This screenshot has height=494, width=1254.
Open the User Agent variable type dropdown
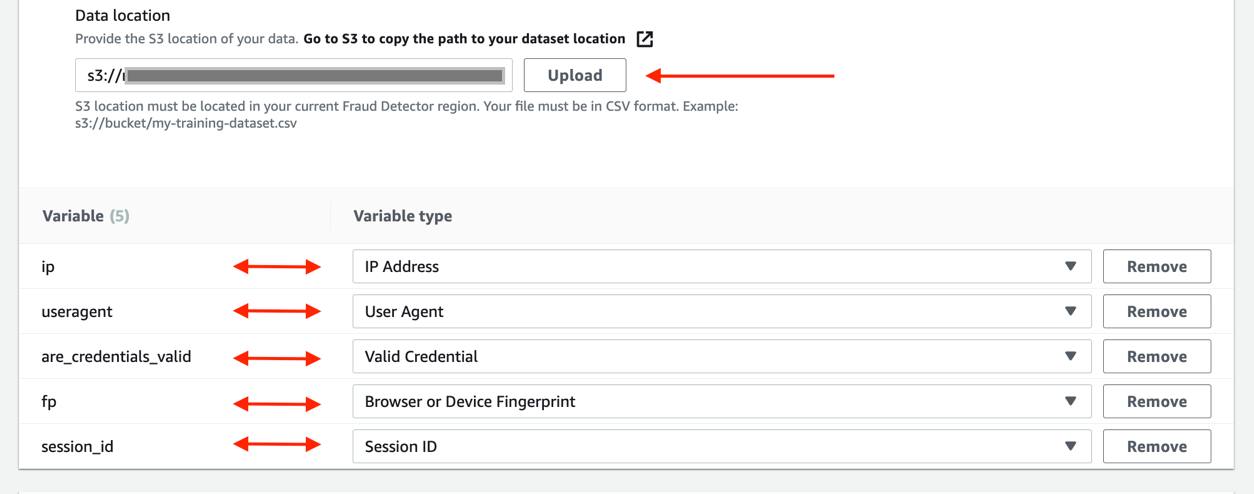pos(721,312)
